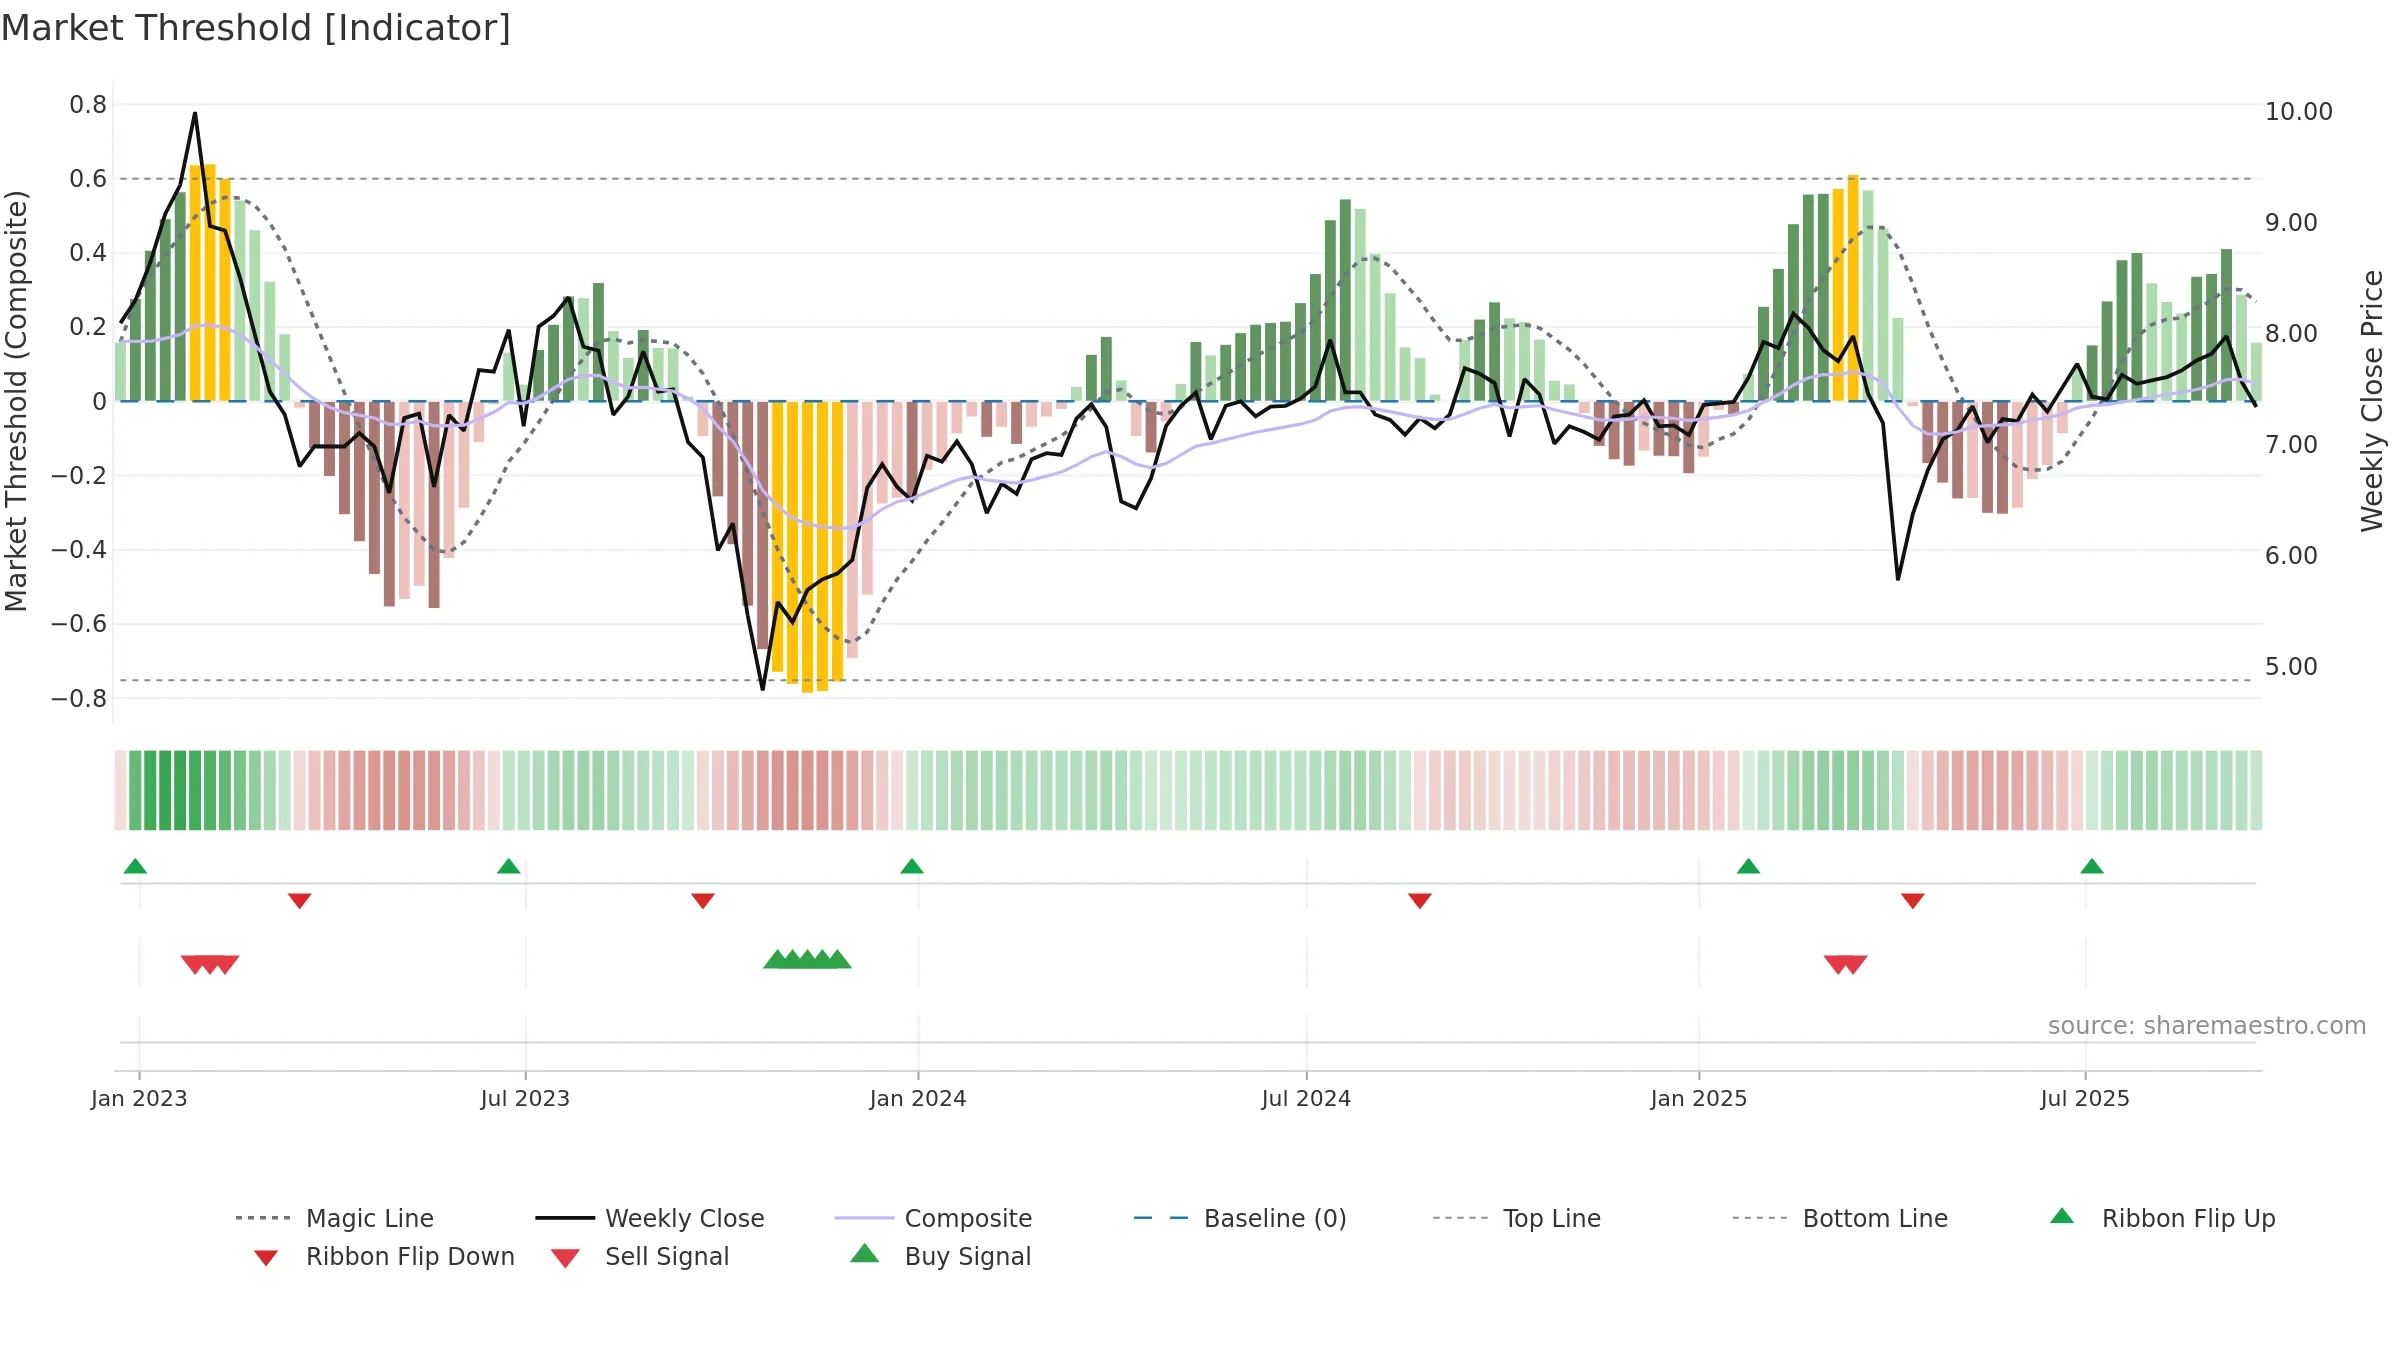Screen dimensions: 2400x1350
Task: Click the source: sharemaestro.com label
Action: pyautogui.click(x=2207, y=1026)
